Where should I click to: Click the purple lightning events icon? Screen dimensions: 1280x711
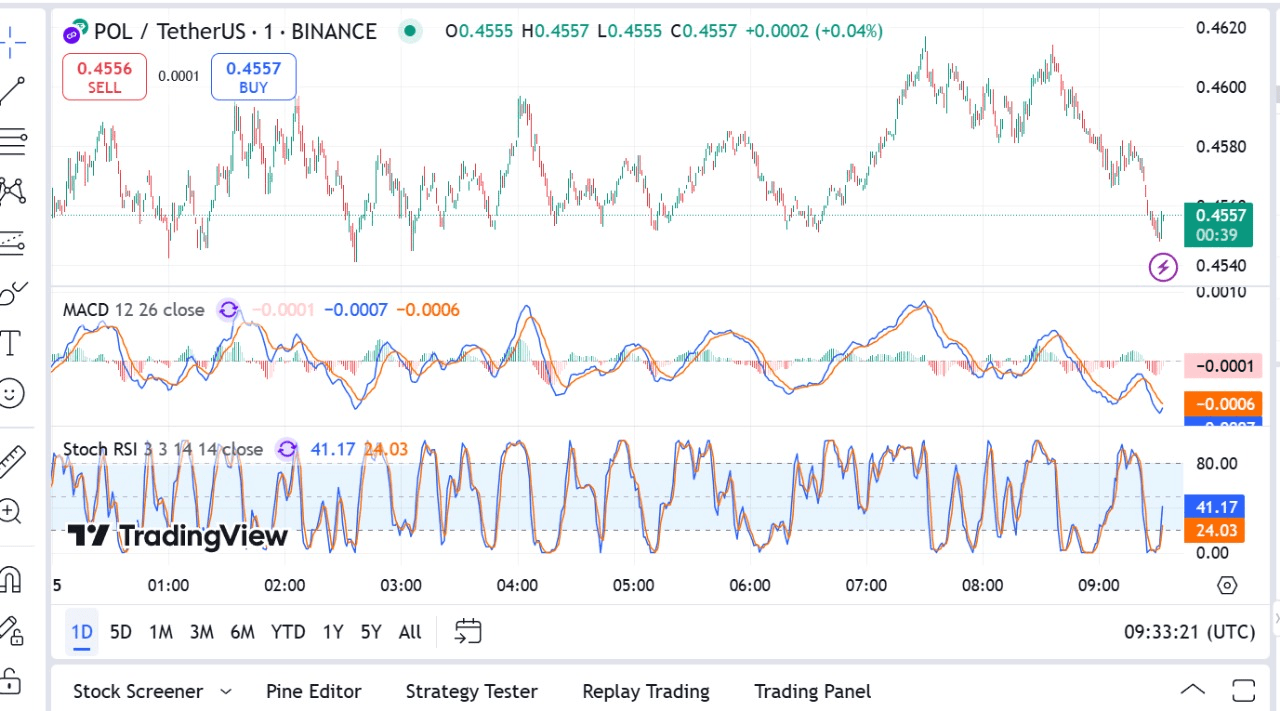(1162, 267)
